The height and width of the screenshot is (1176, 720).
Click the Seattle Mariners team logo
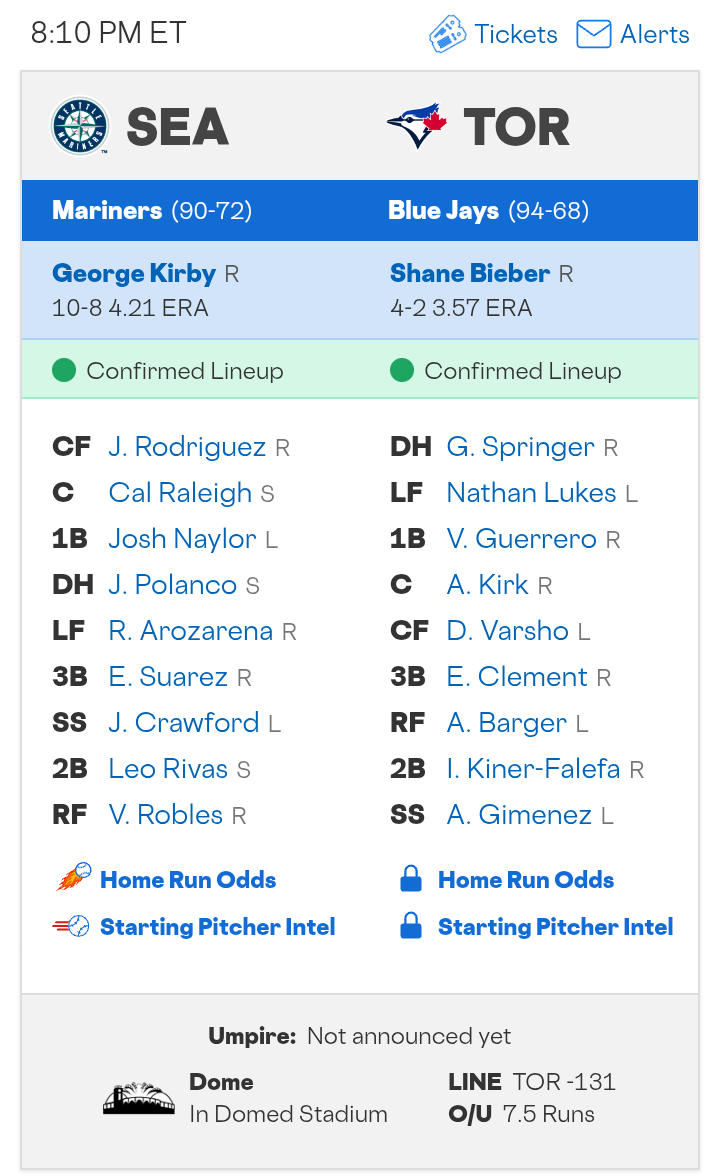(79, 126)
